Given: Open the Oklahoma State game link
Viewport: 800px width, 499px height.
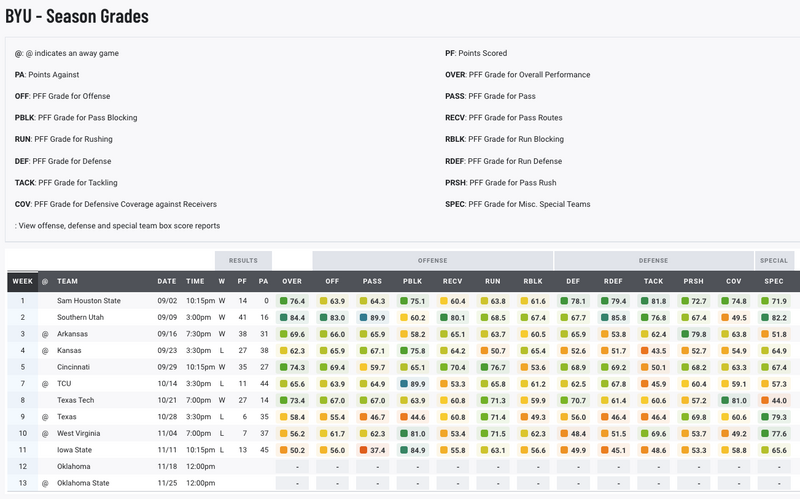Looking at the screenshot, I should pyautogui.click(x=85, y=481).
